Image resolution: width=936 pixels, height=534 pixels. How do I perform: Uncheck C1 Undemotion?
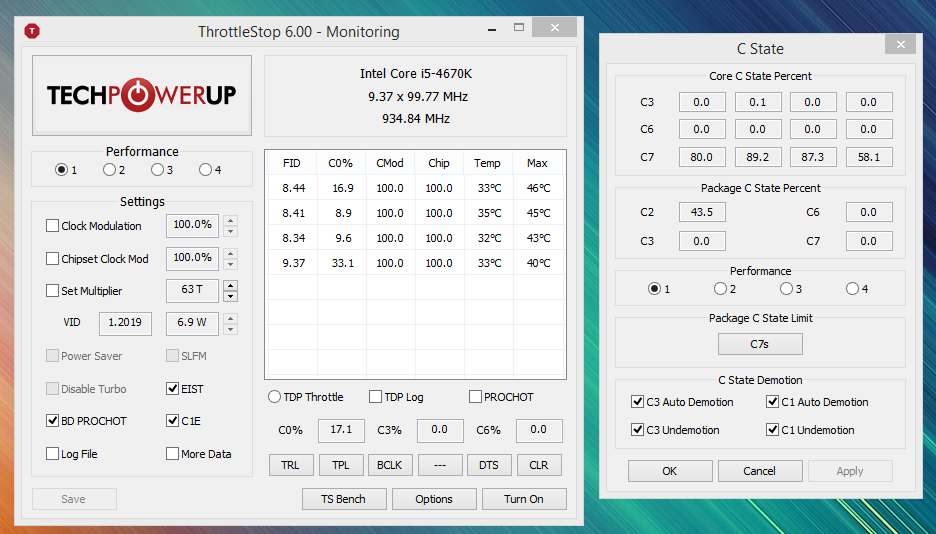point(772,430)
